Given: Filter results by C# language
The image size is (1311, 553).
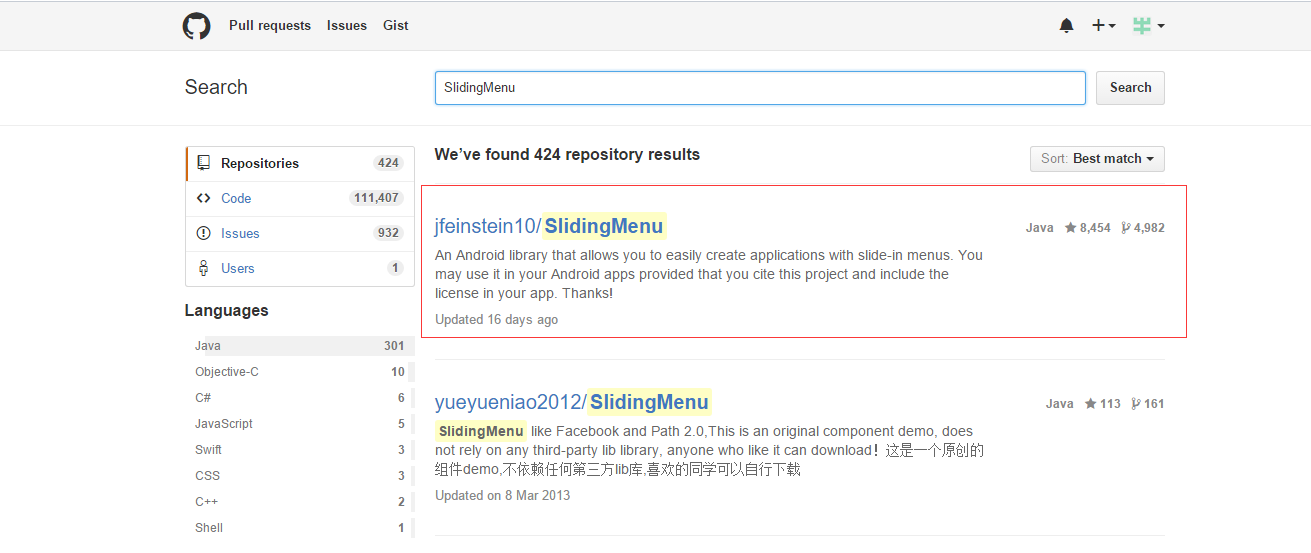Looking at the screenshot, I should tap(300, 398).
